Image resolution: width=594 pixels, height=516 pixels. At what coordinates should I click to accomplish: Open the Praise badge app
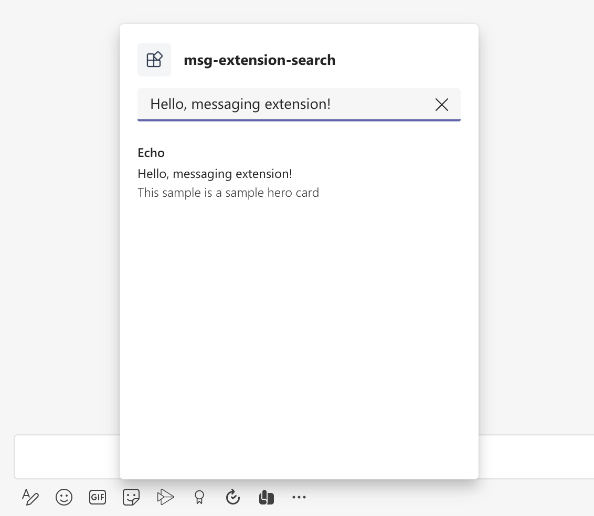point(199,497)
